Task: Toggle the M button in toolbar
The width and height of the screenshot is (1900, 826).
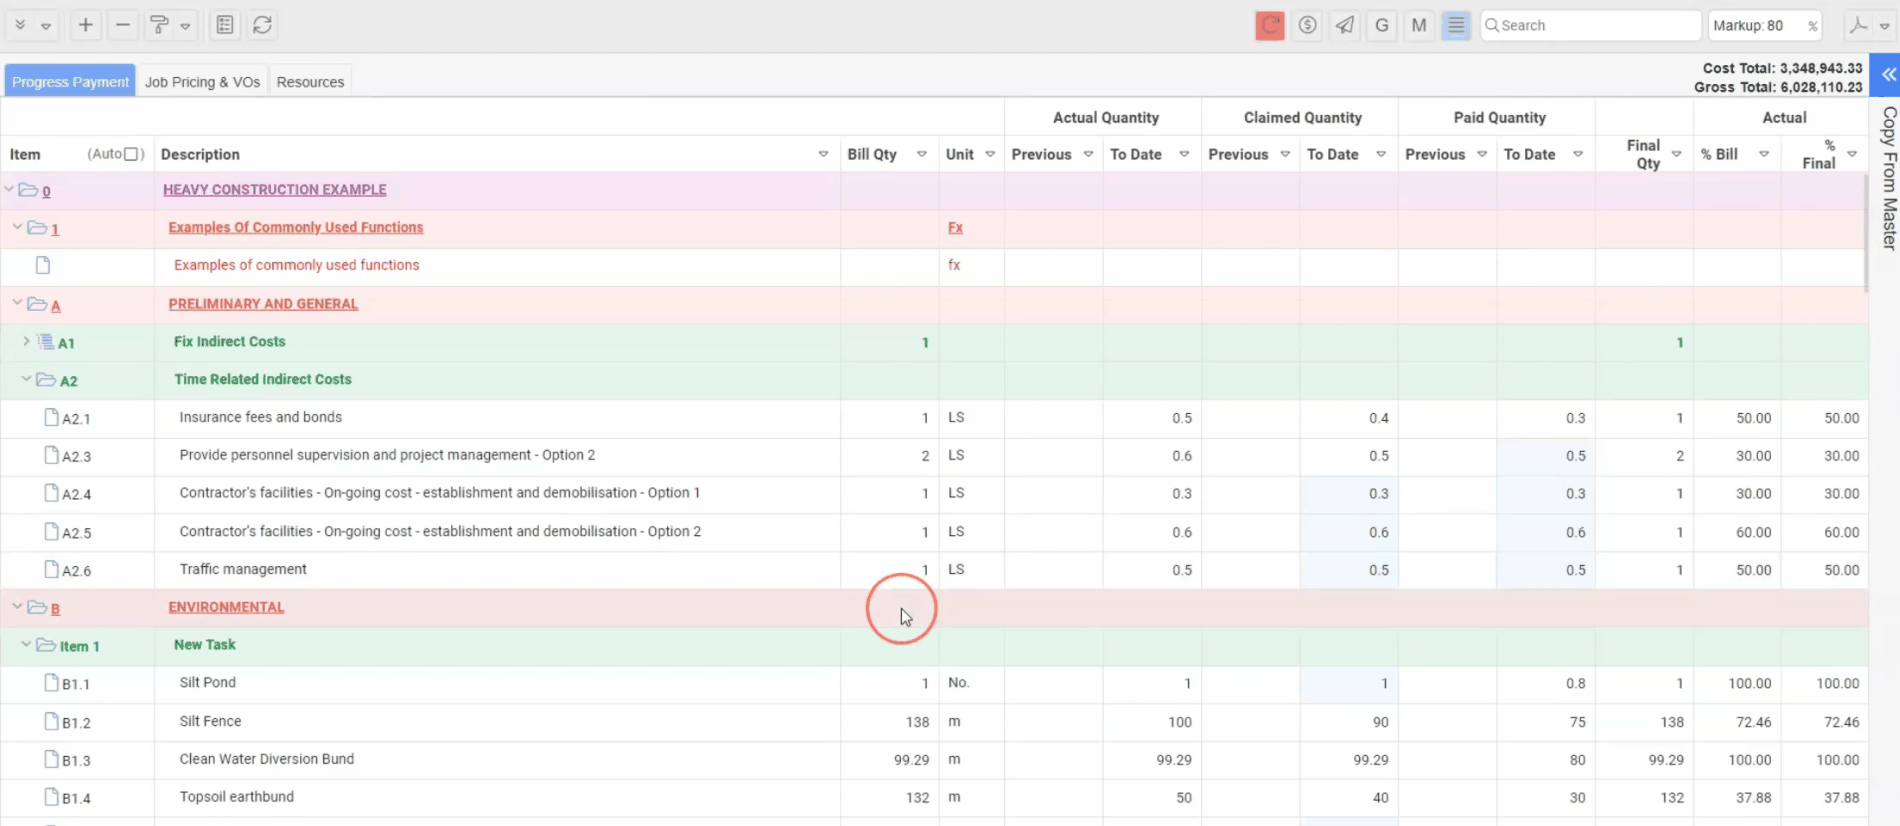Action: point(1419,25)
